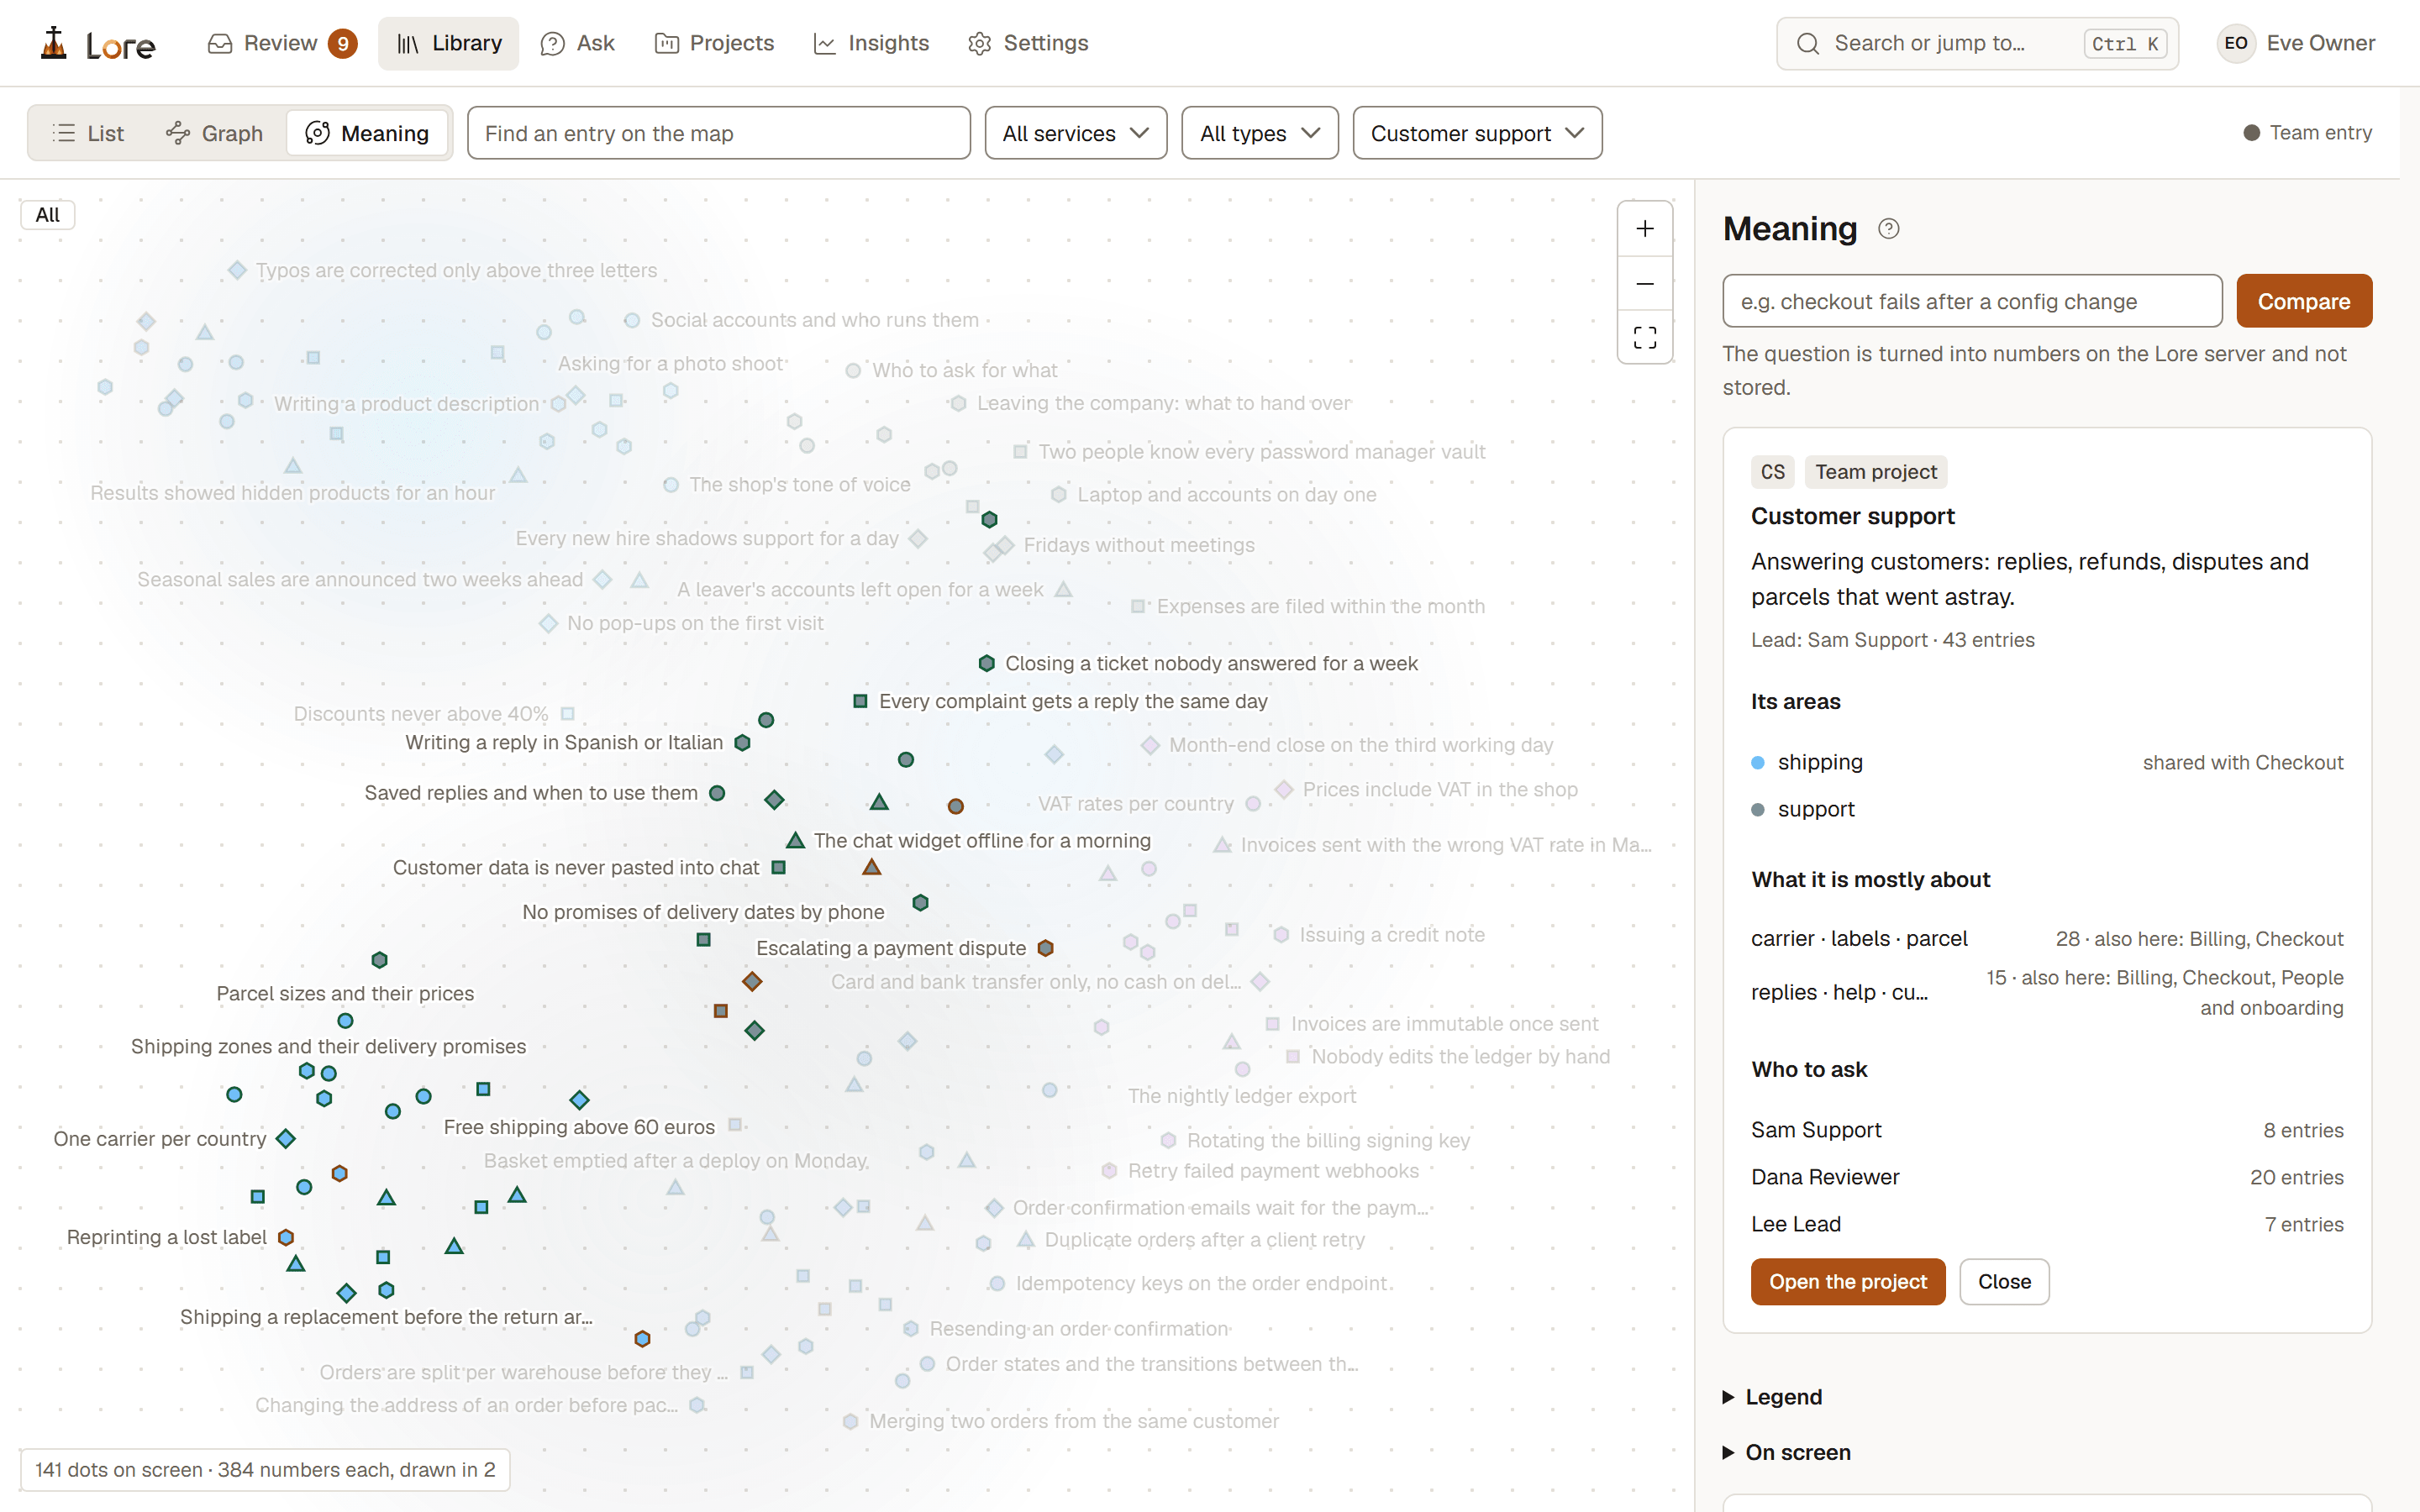Click the grey support color dot

pyautogui.click(x=1758, y=810)
